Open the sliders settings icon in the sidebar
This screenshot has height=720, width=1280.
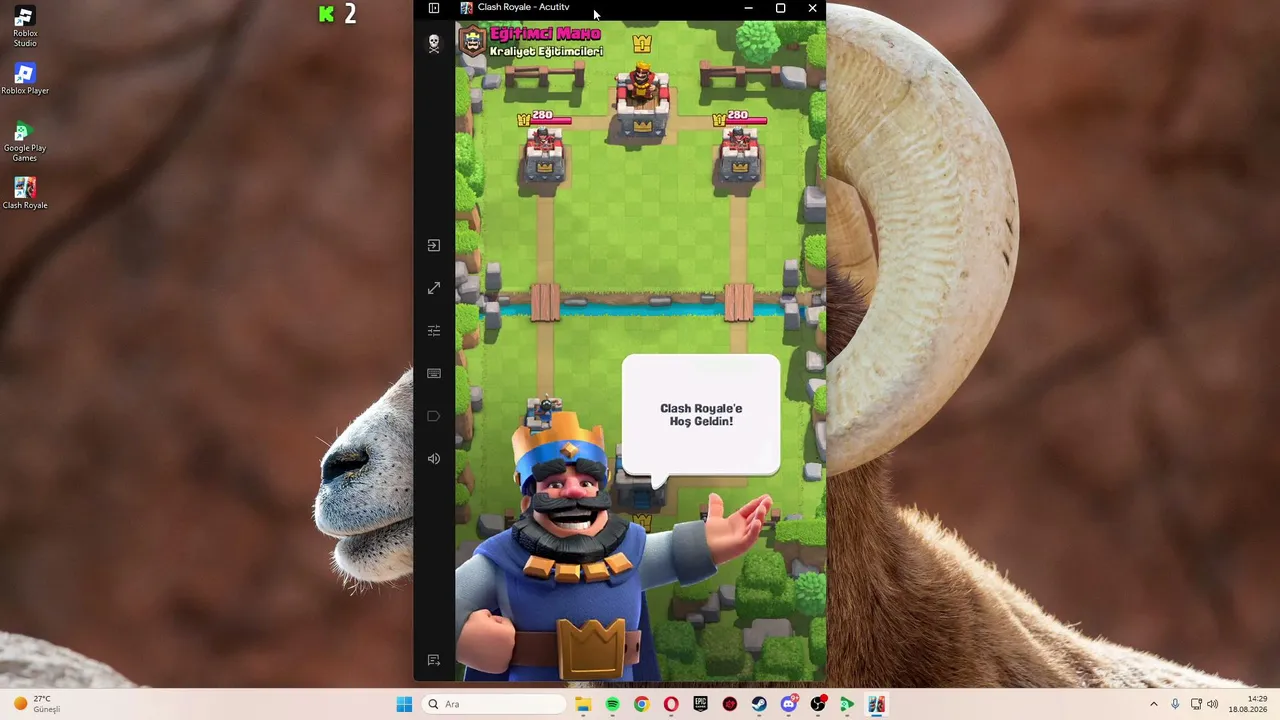(434, 331)
